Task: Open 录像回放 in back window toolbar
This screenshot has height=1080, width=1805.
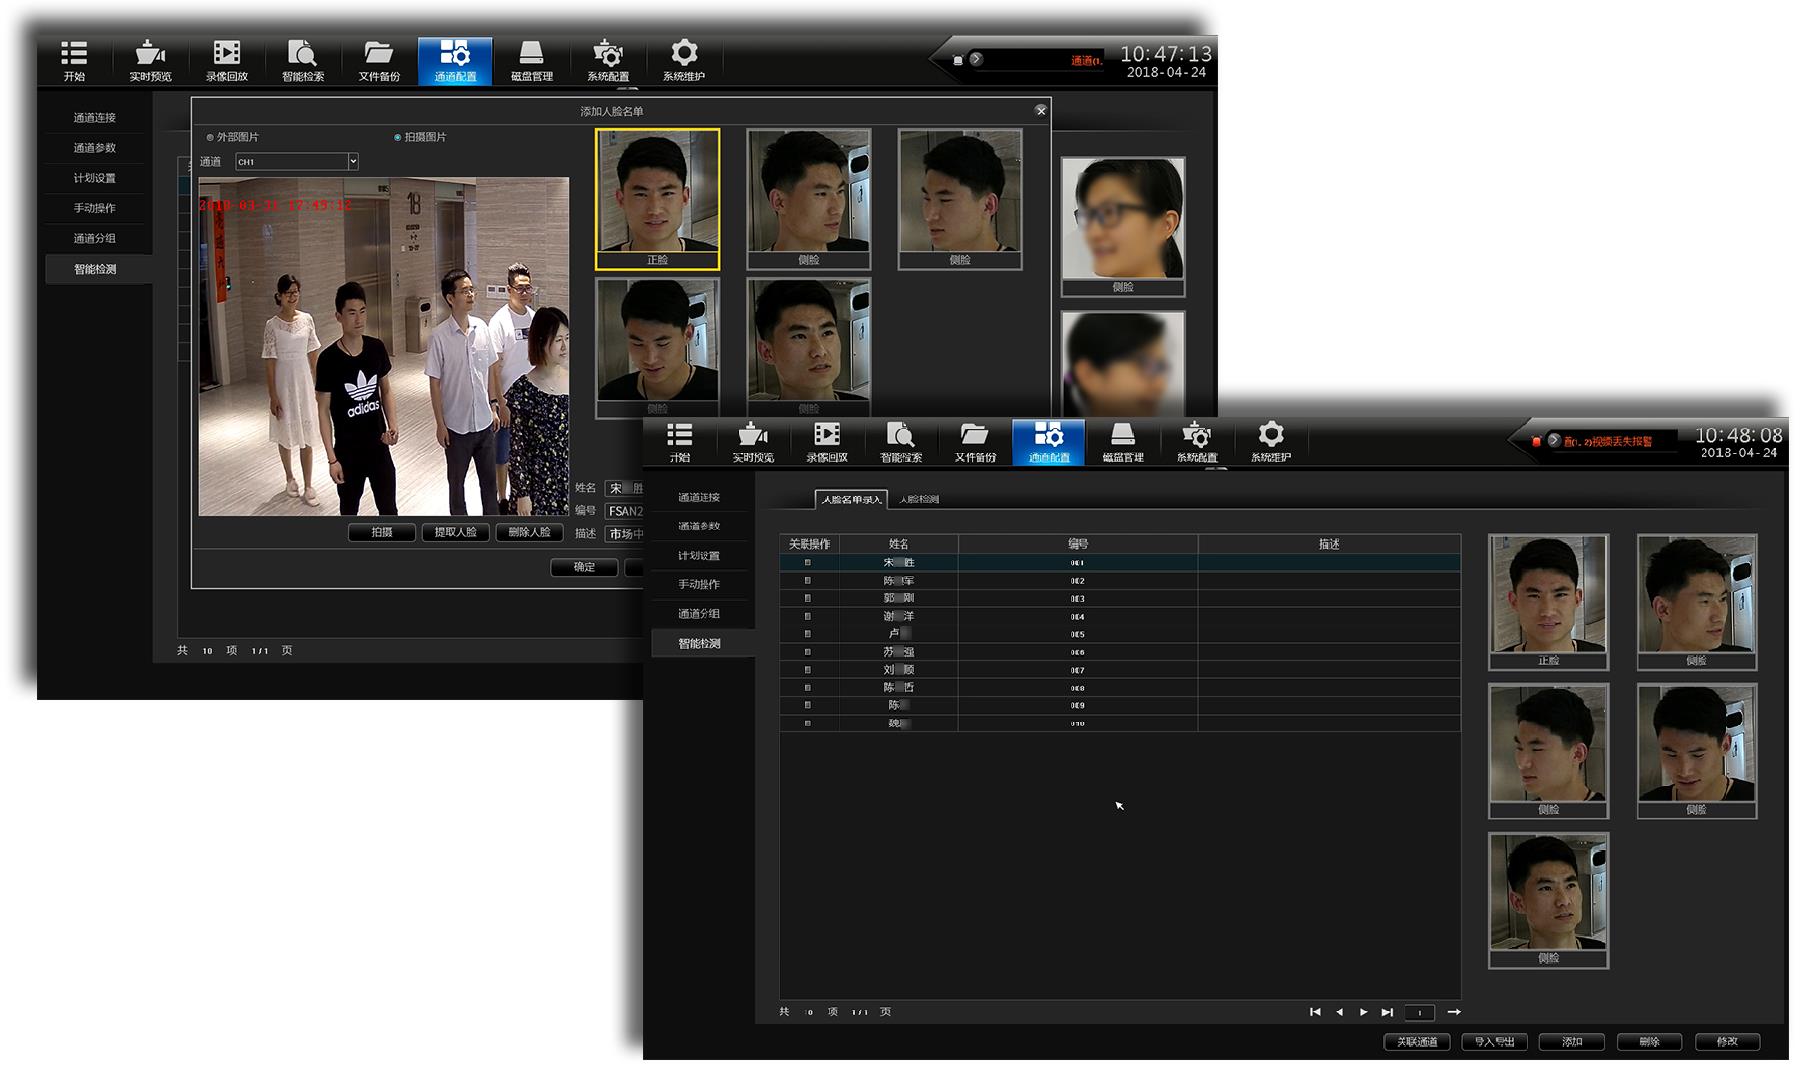Action: 227,61
